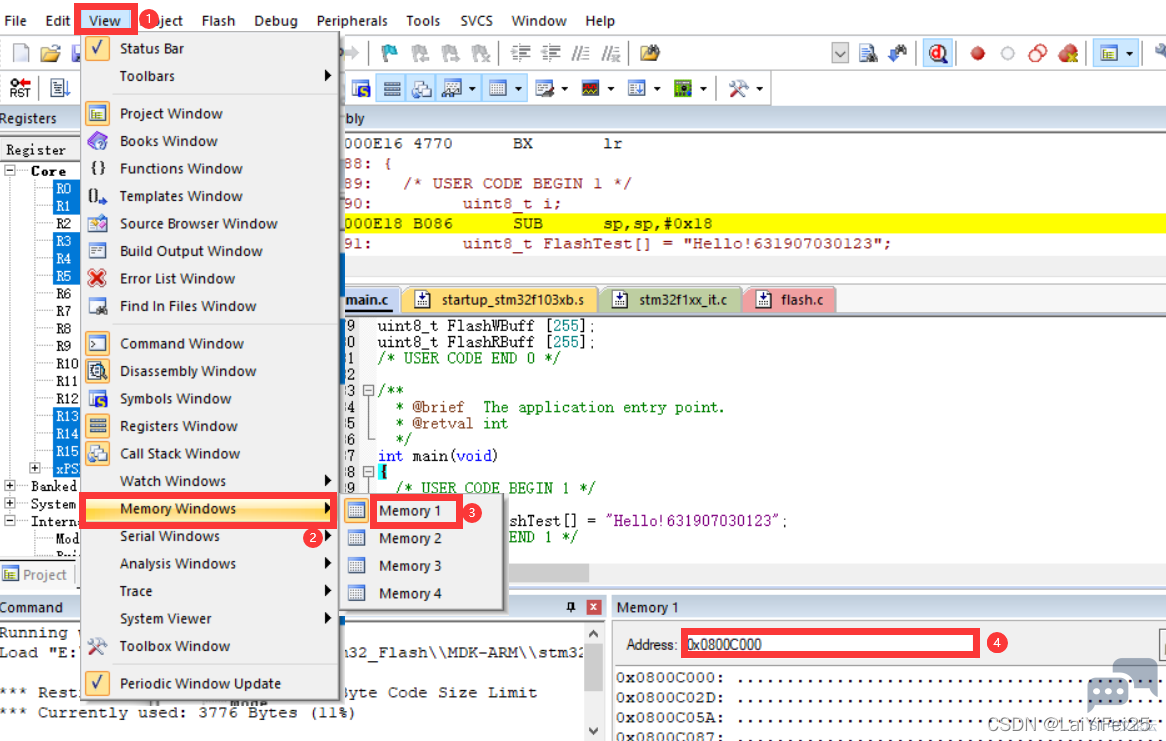Click the Memory Address input field

(x=830, y=644)
